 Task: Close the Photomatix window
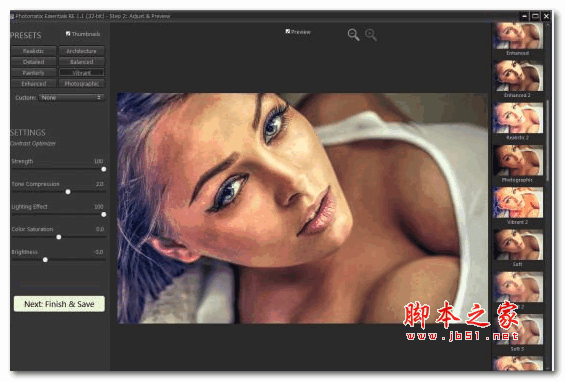[x=546, y=16]
